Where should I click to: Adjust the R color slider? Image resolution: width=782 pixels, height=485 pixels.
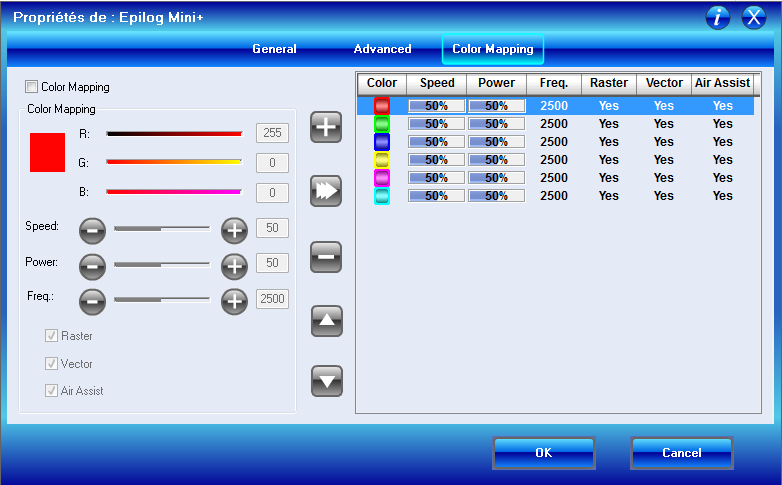174,134
